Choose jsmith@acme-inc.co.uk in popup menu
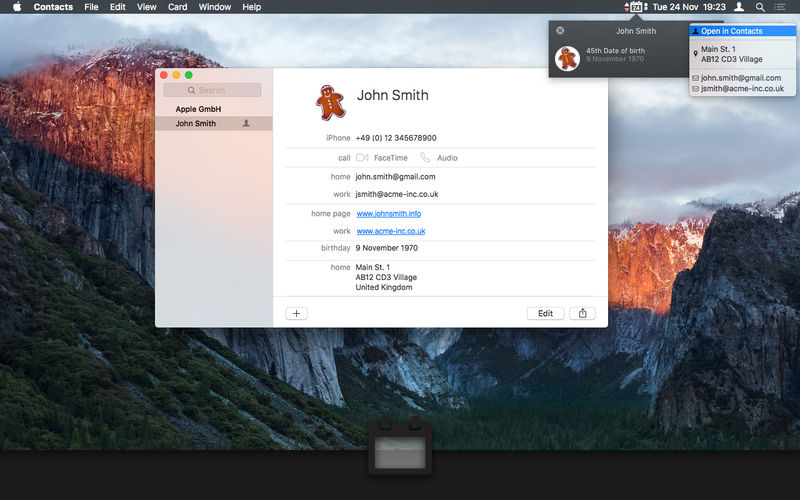This screenshot has width=800, height=500. tap(742, 89)
